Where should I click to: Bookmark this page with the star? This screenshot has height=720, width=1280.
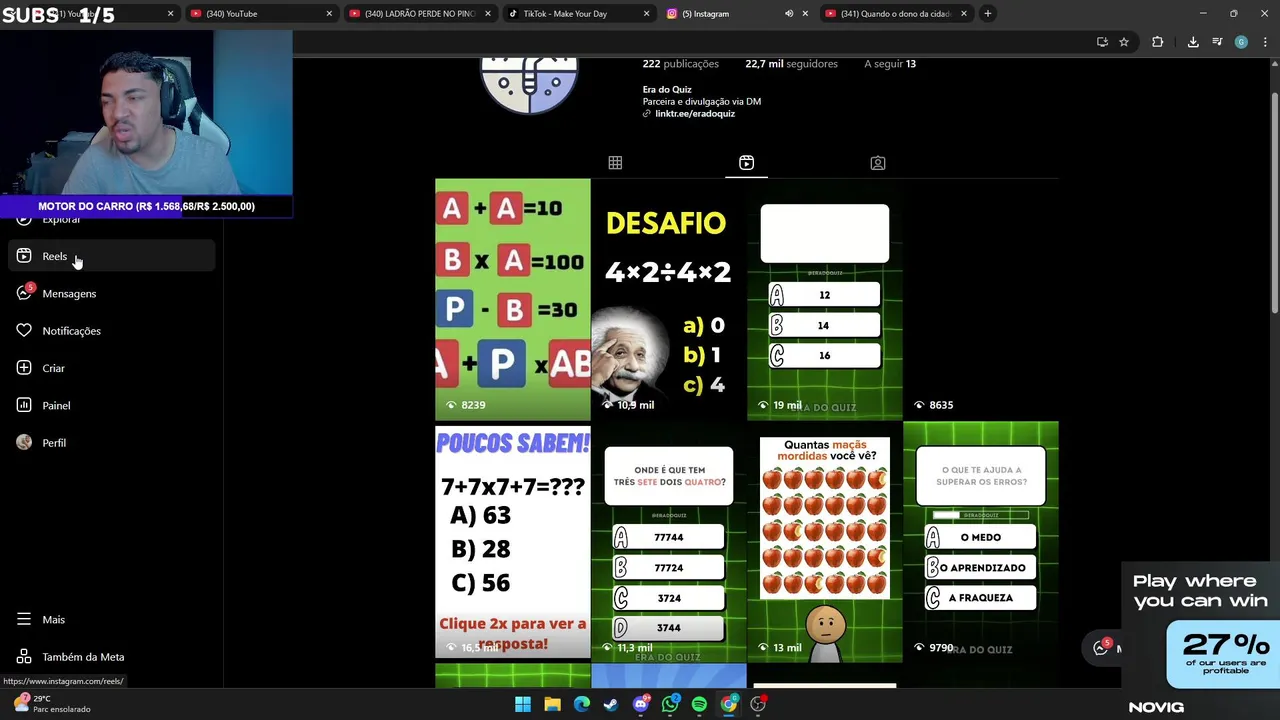[x=1124, y=42]
